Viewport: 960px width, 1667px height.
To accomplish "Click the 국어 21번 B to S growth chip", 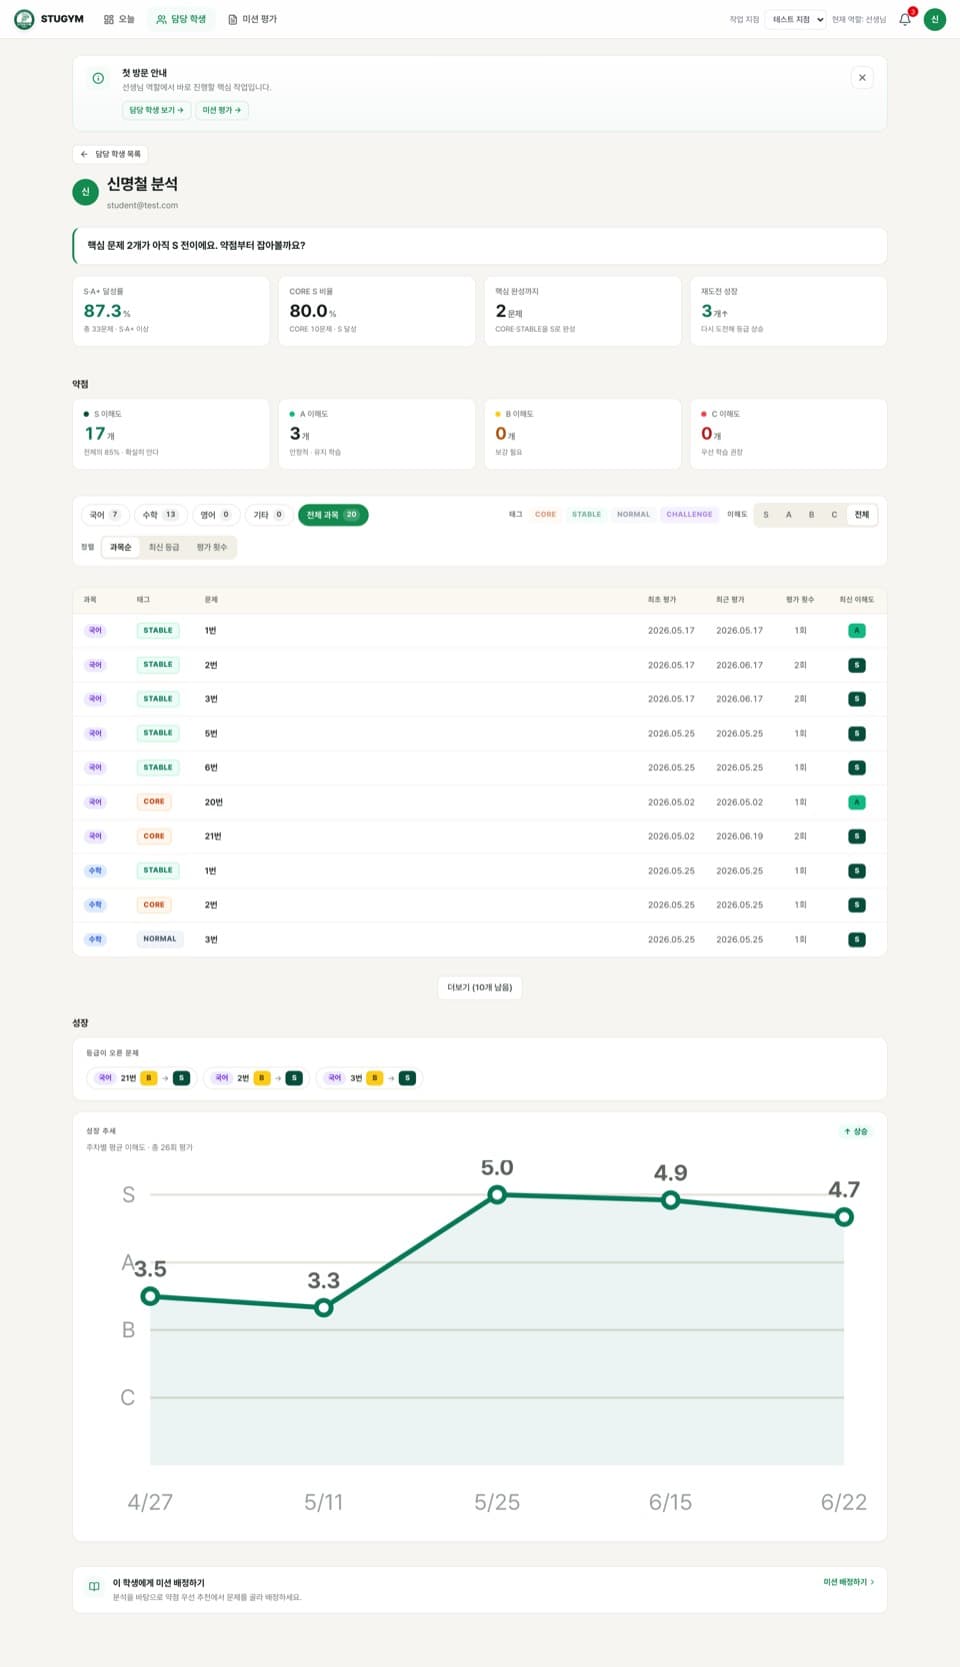I will point(141,1078).
